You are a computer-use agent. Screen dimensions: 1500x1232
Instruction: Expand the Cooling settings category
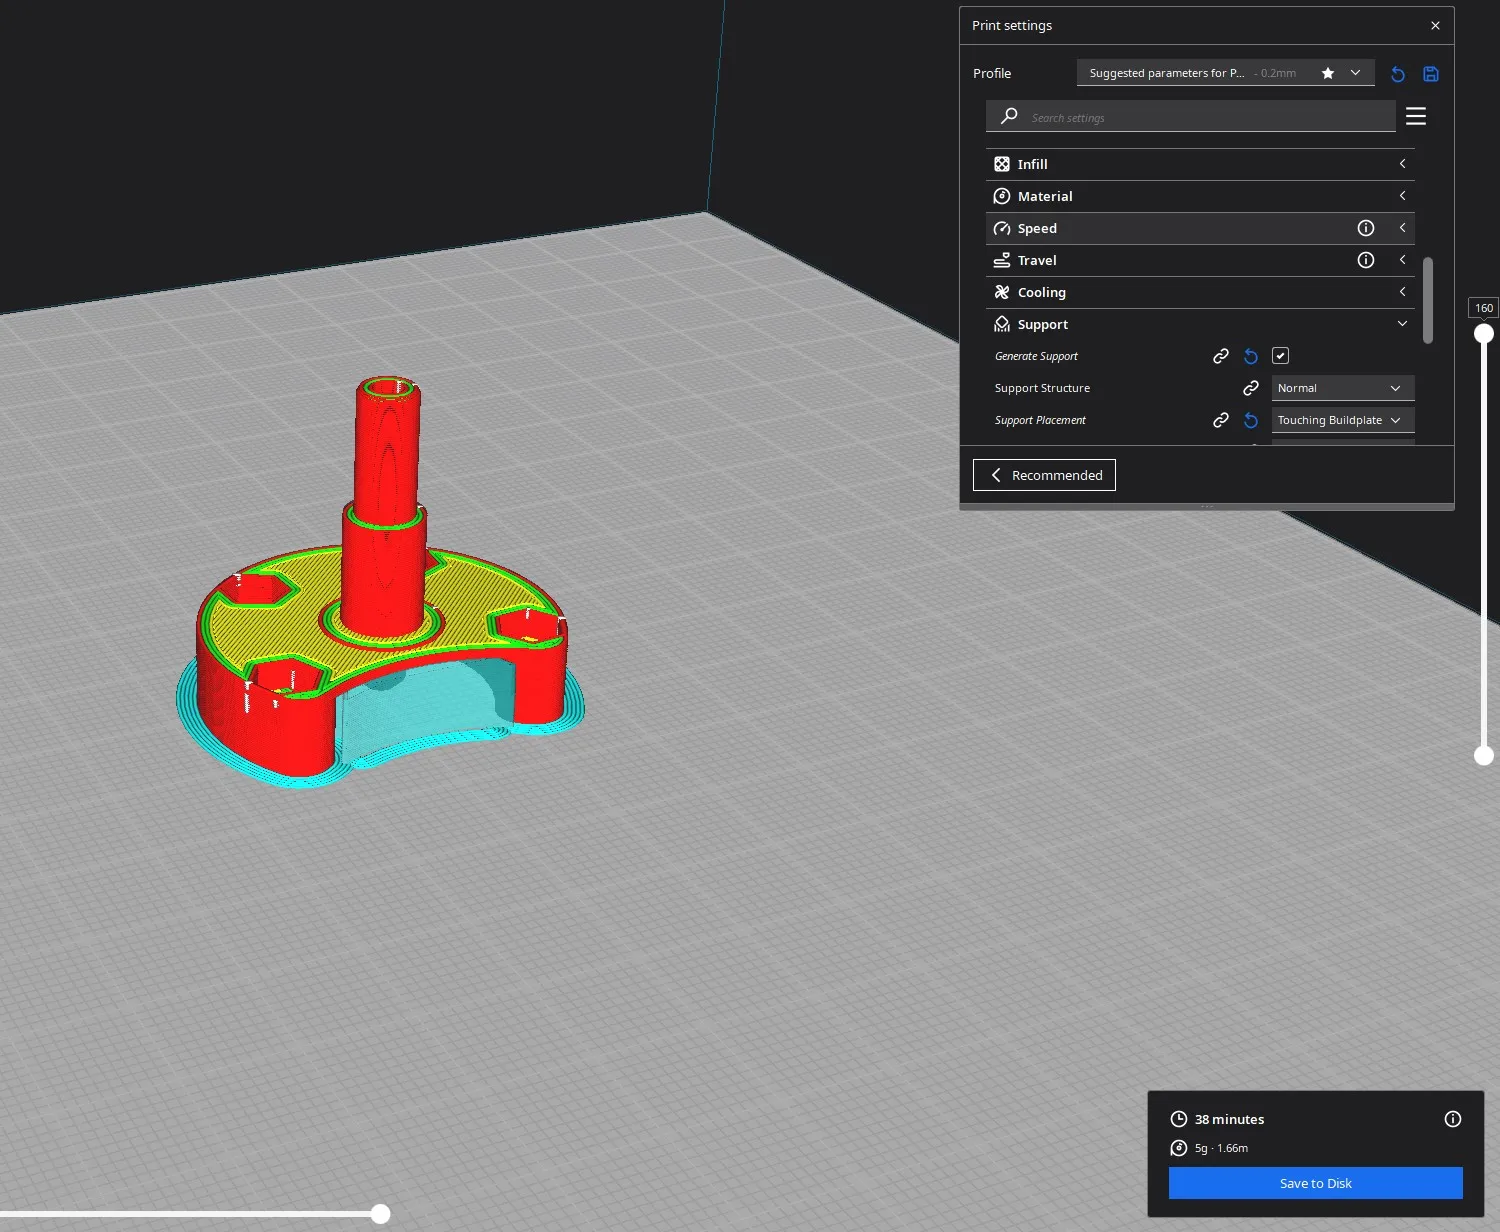click(x=1200, y=292)
